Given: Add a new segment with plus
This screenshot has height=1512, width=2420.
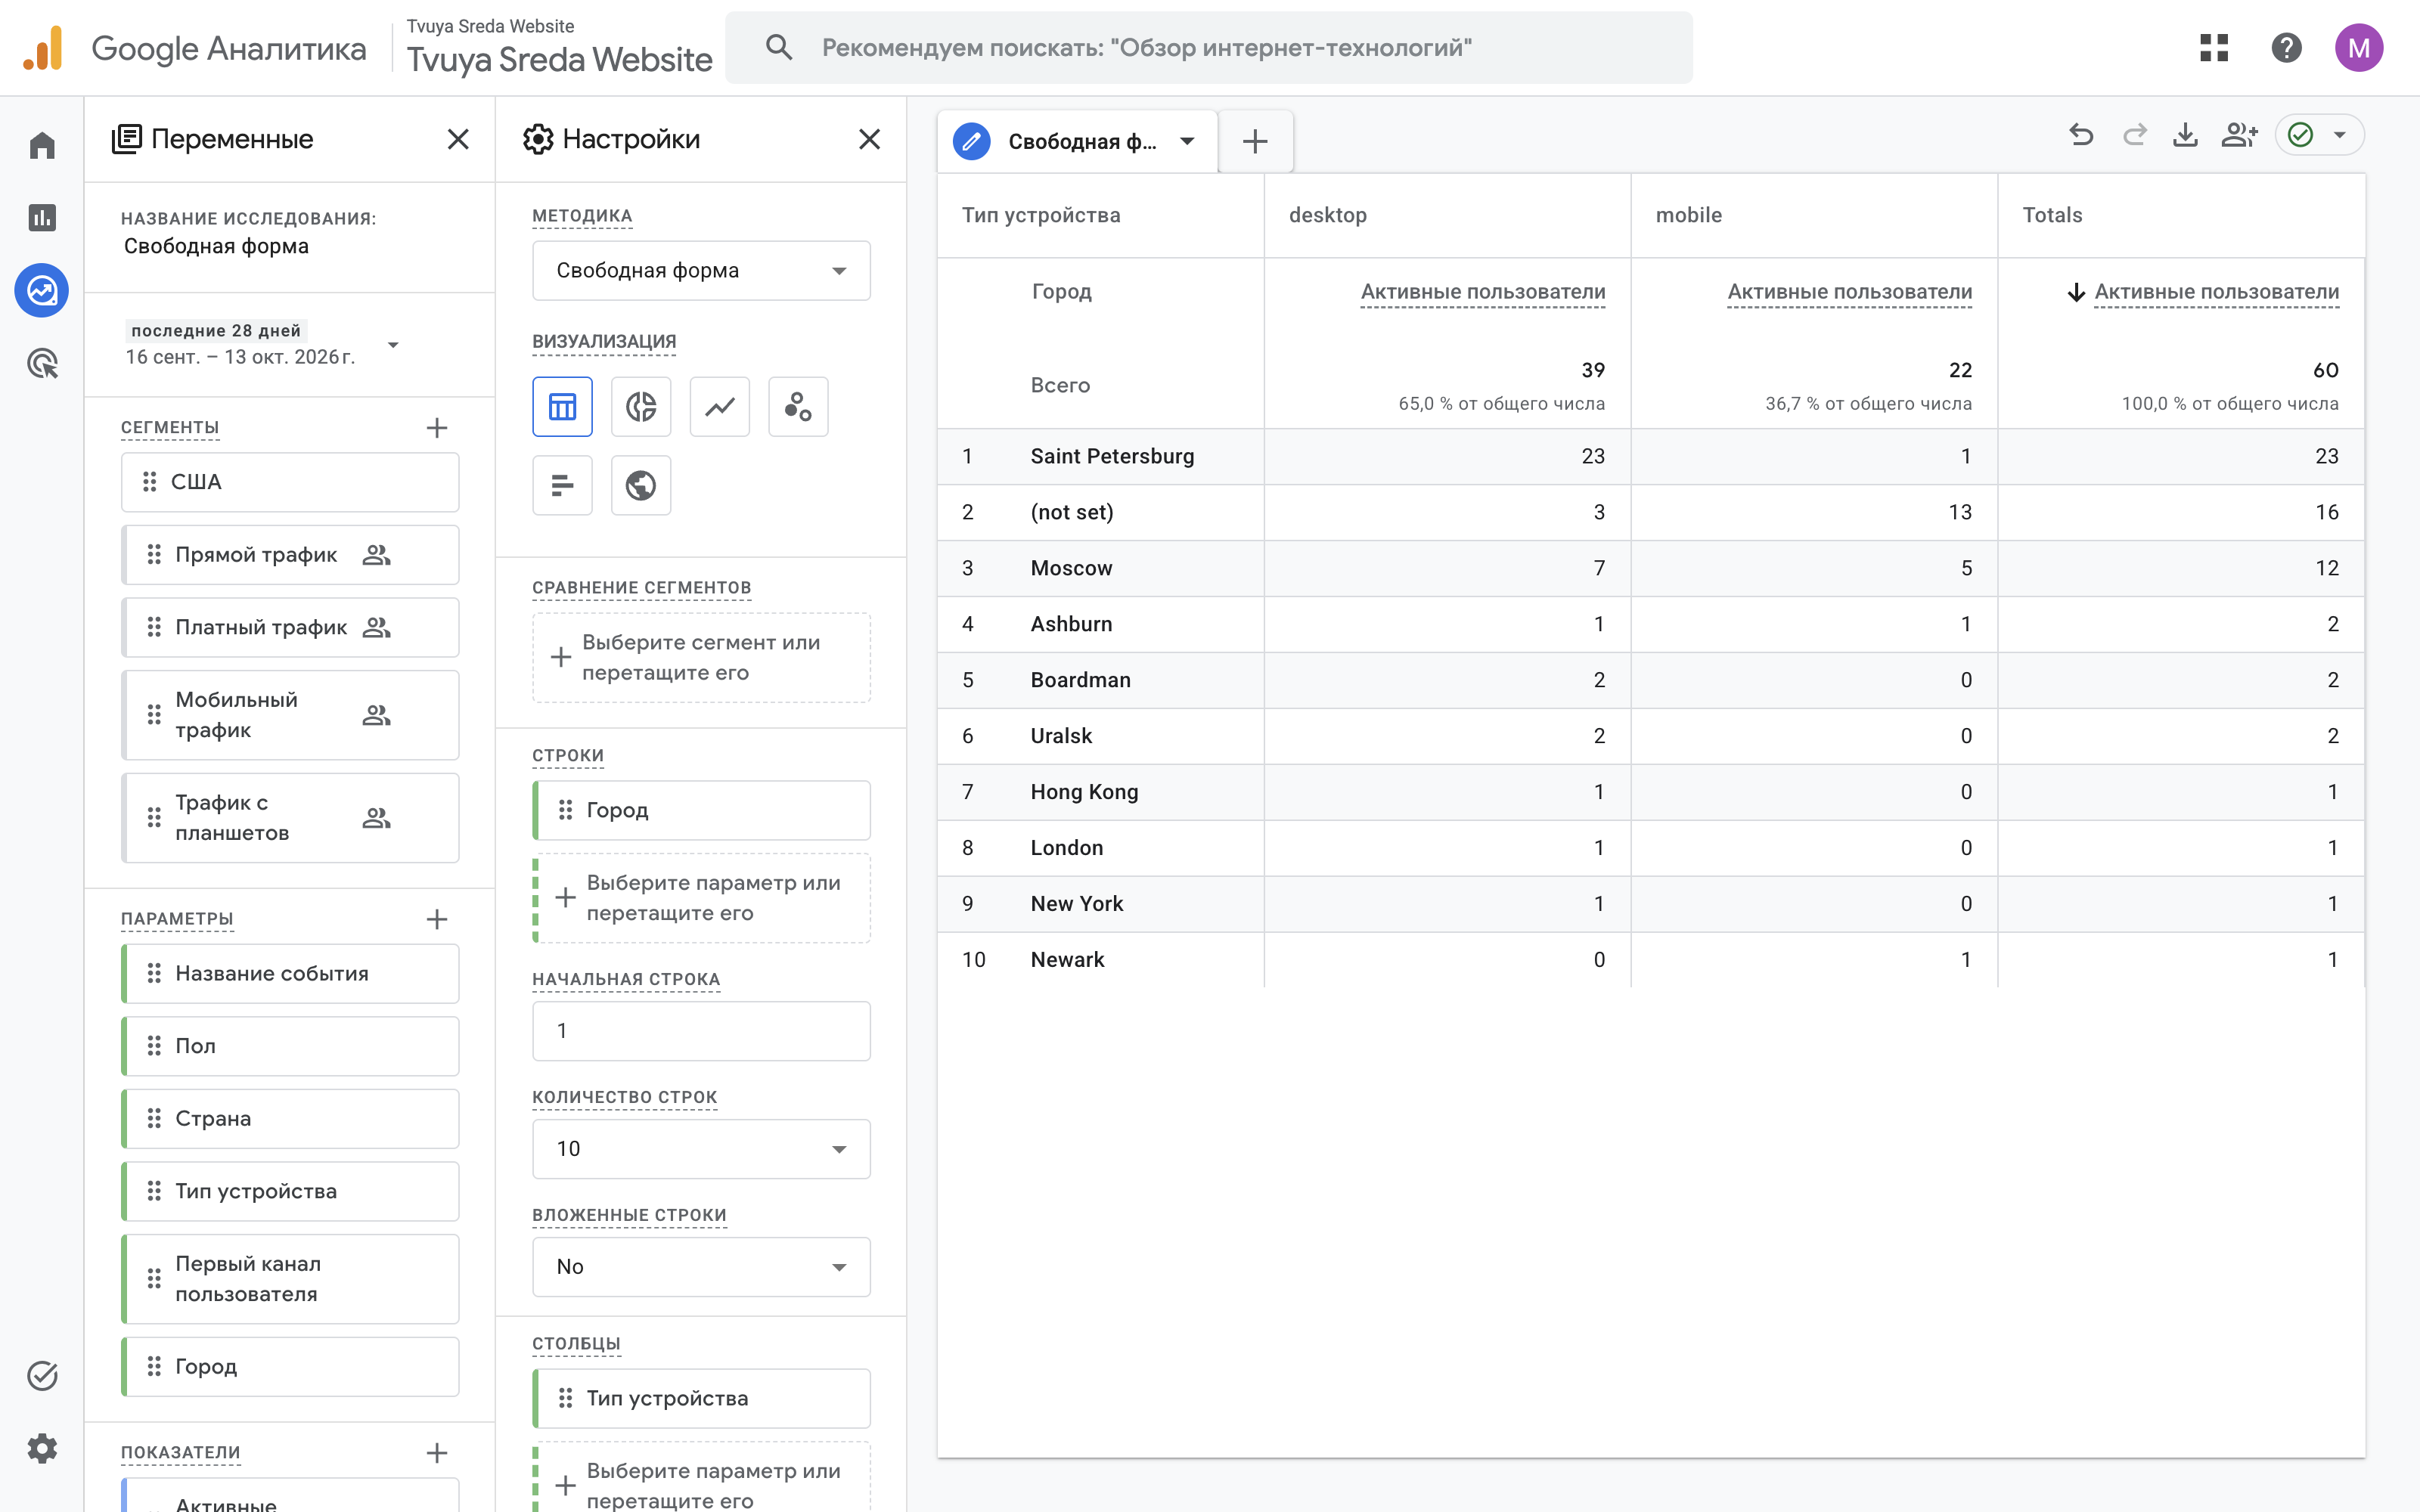Looking at the screenshot, I should pyautogui.click(x=437, y=428).
